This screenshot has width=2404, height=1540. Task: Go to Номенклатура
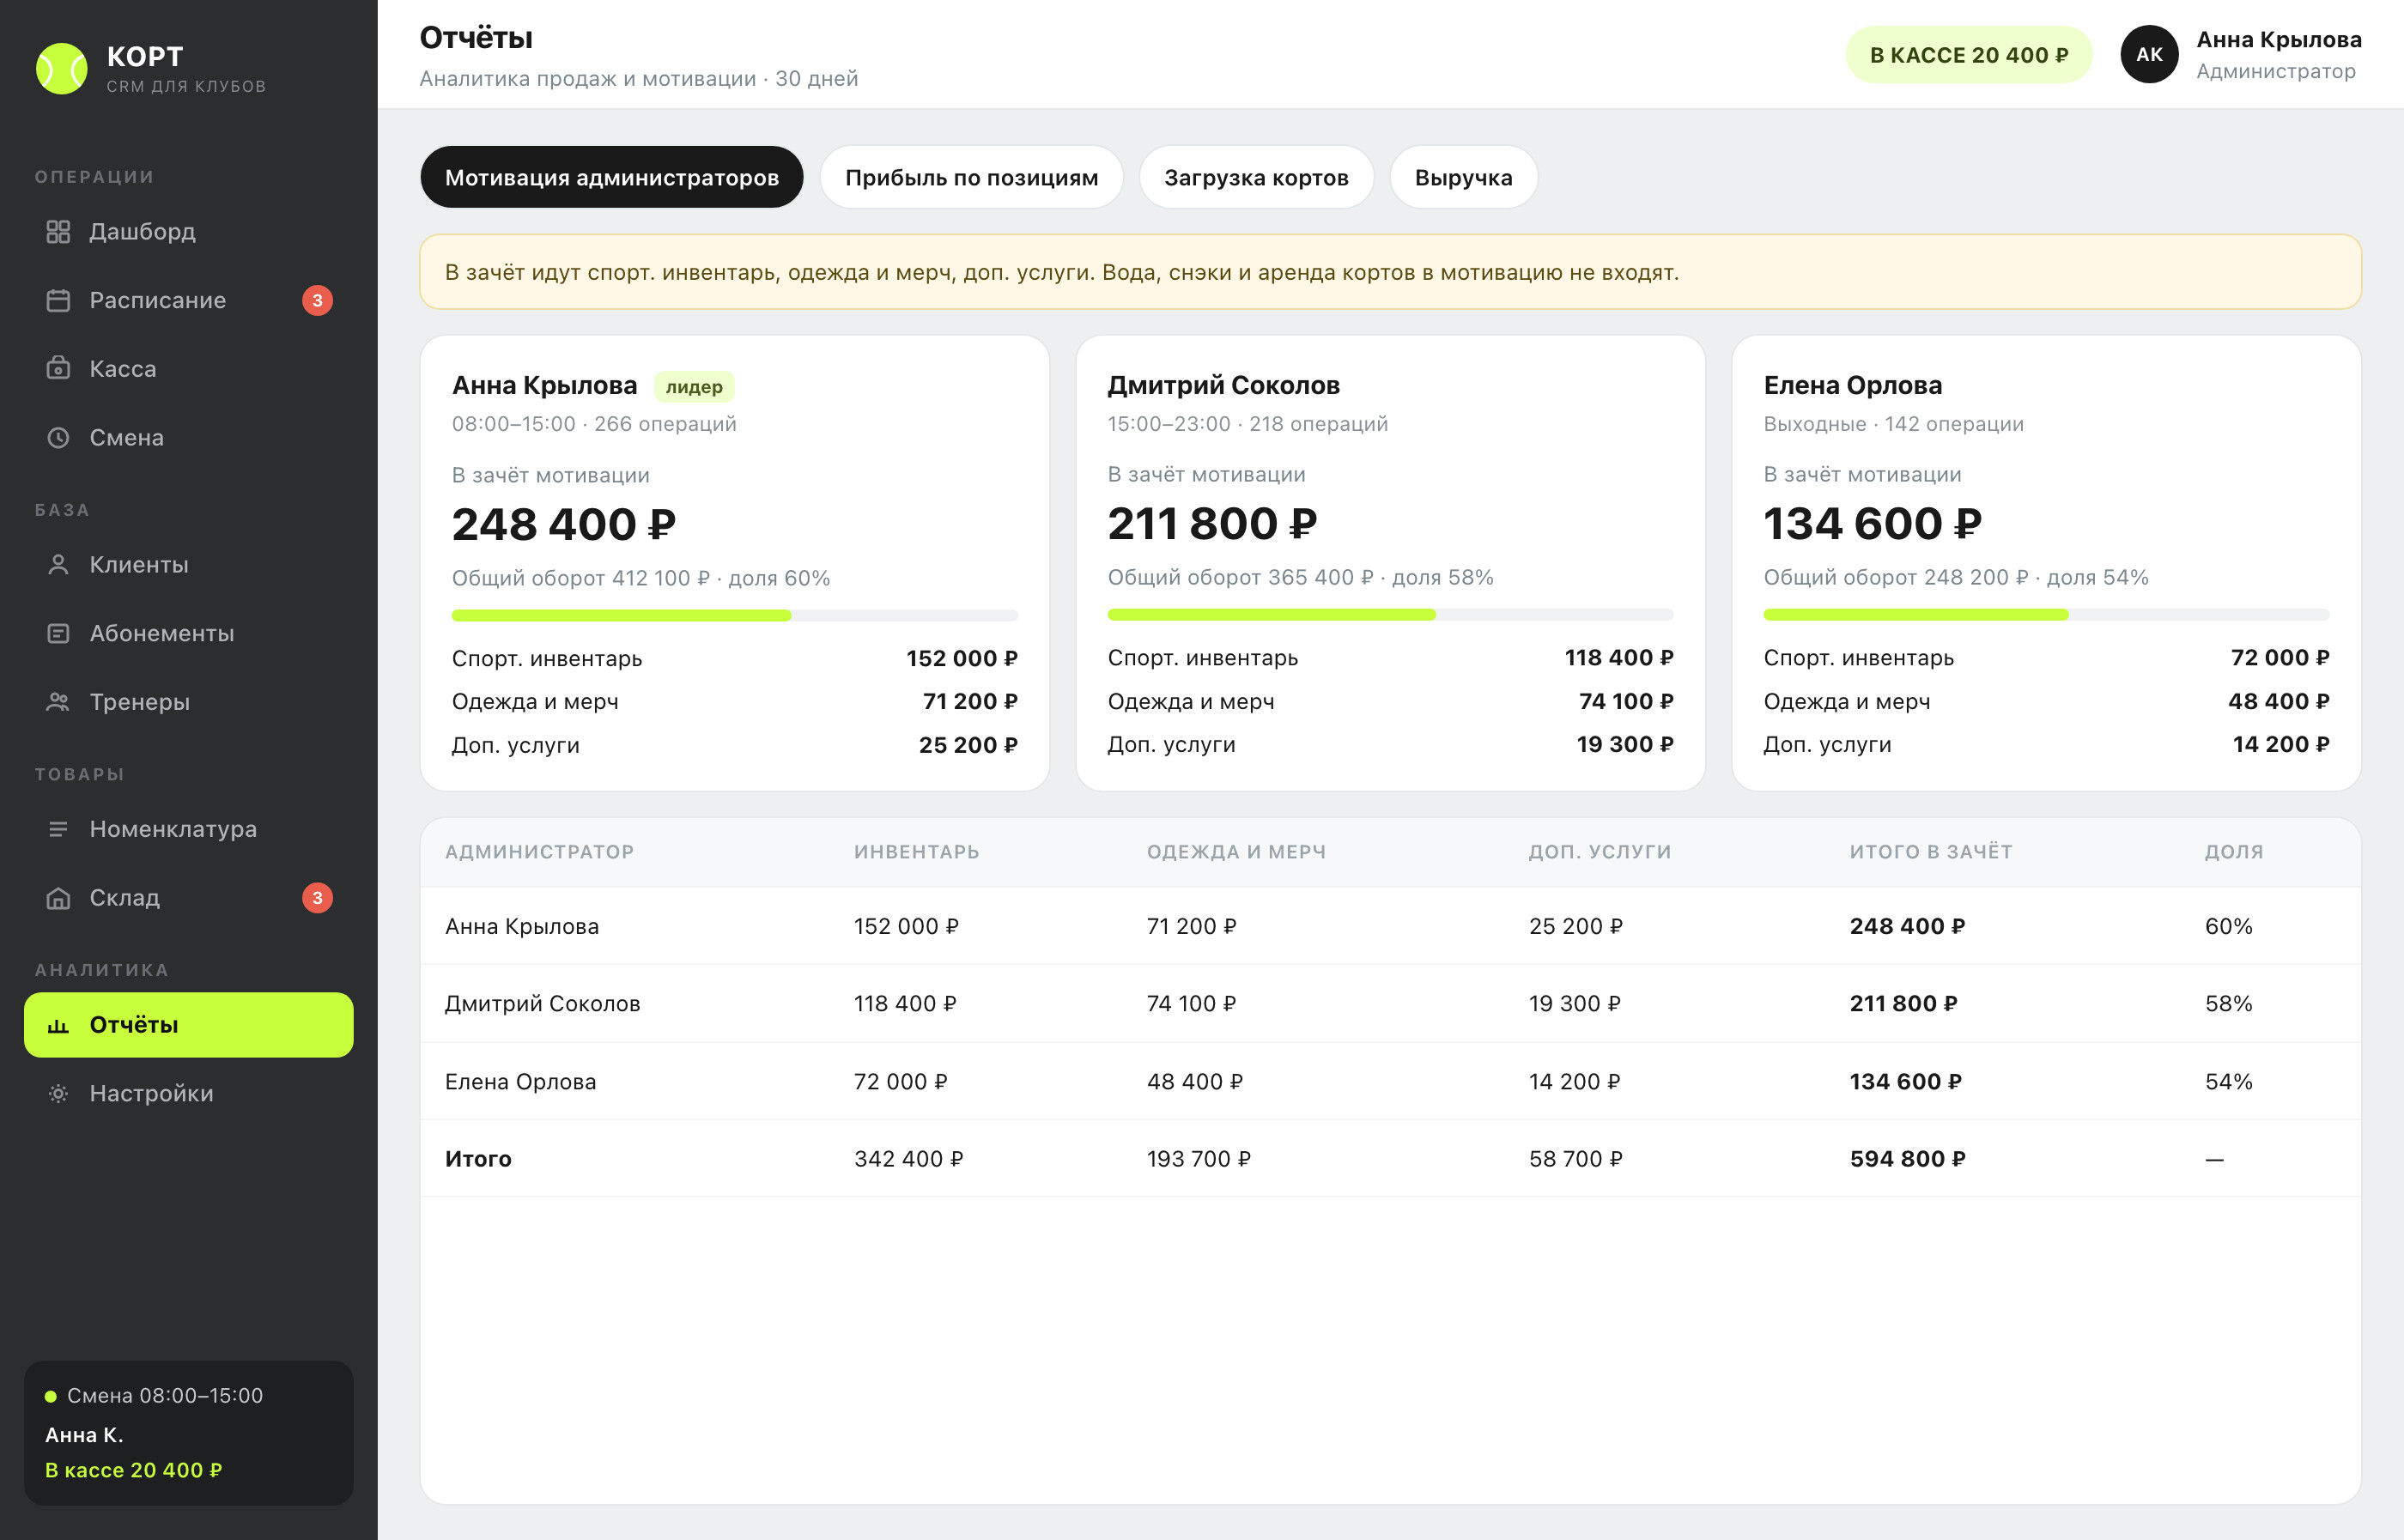click(188, 829)
